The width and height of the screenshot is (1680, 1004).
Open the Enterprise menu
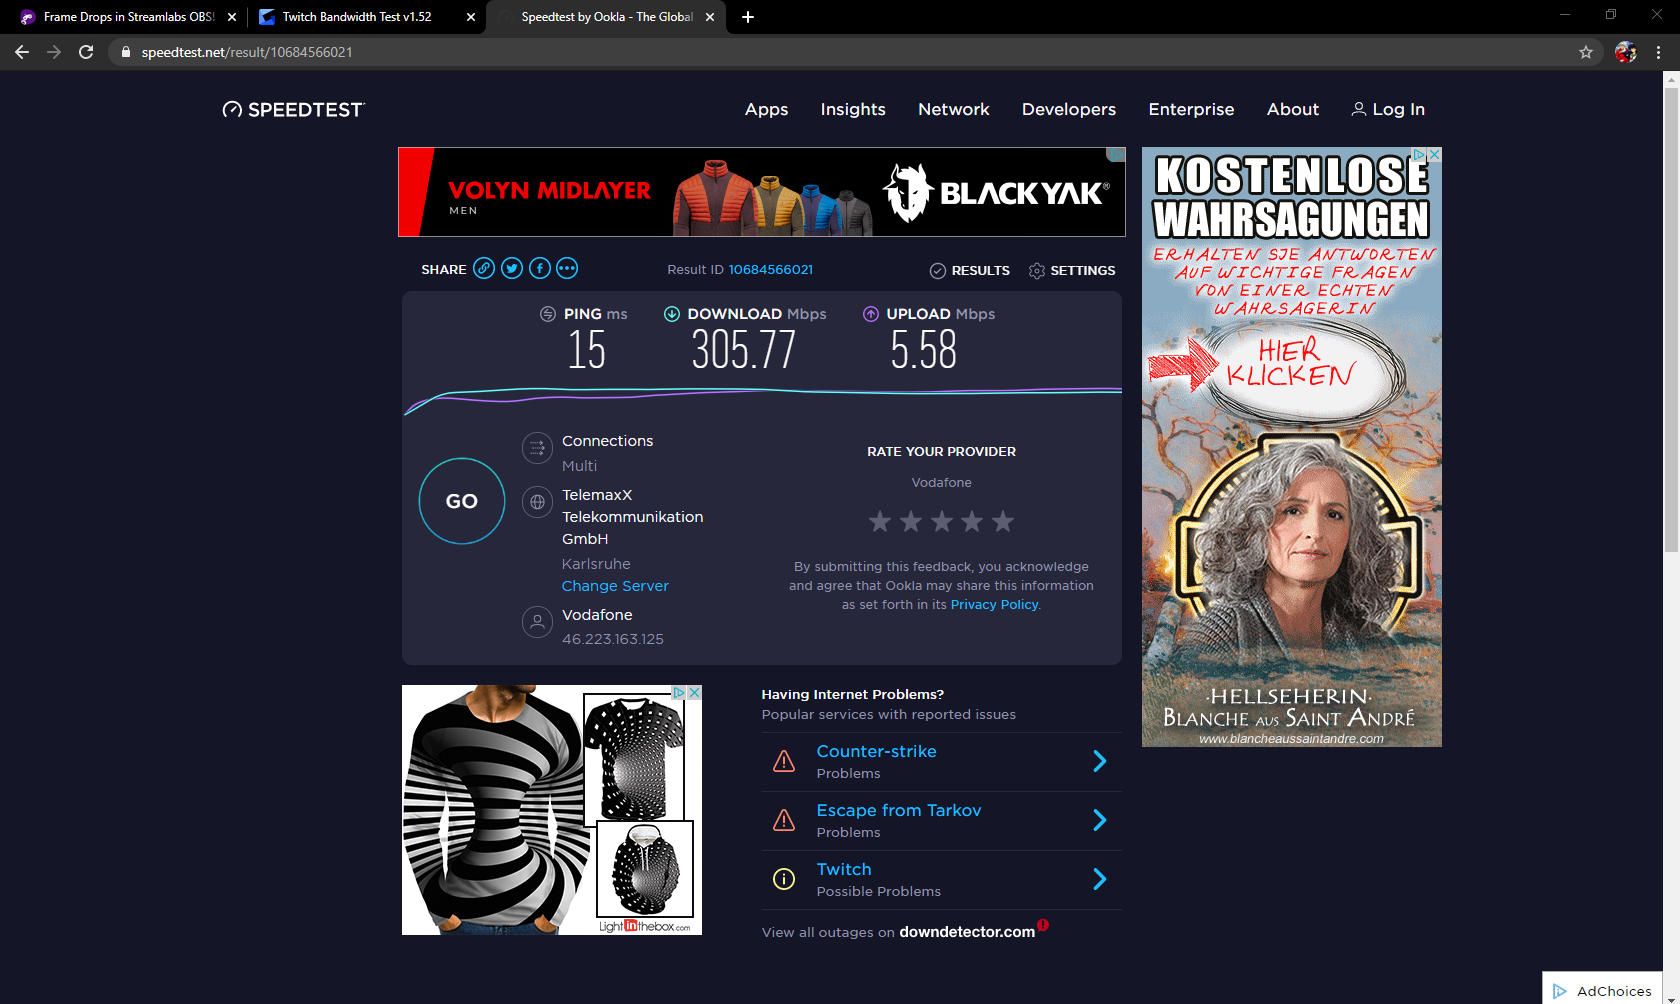(1191, 110)
